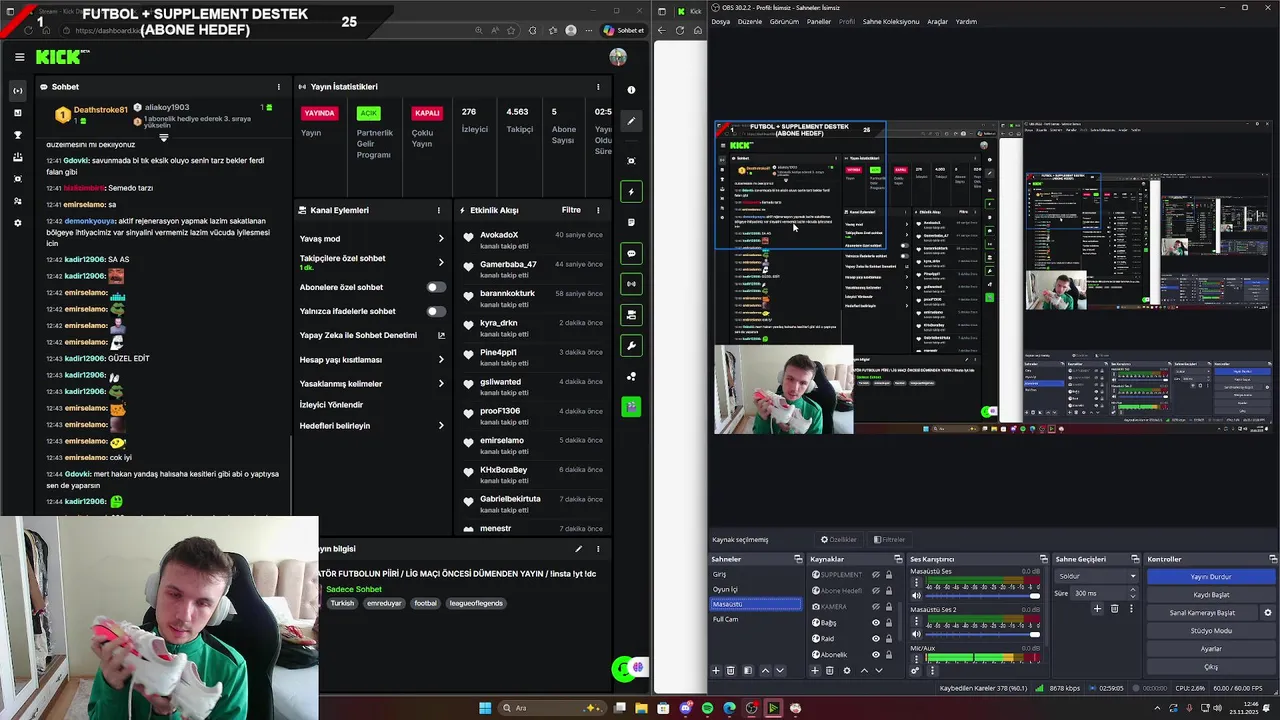This screenshot has height=720, width=1280.
Task: Add a new scene in OBS Sahneler
Action: 716,671
